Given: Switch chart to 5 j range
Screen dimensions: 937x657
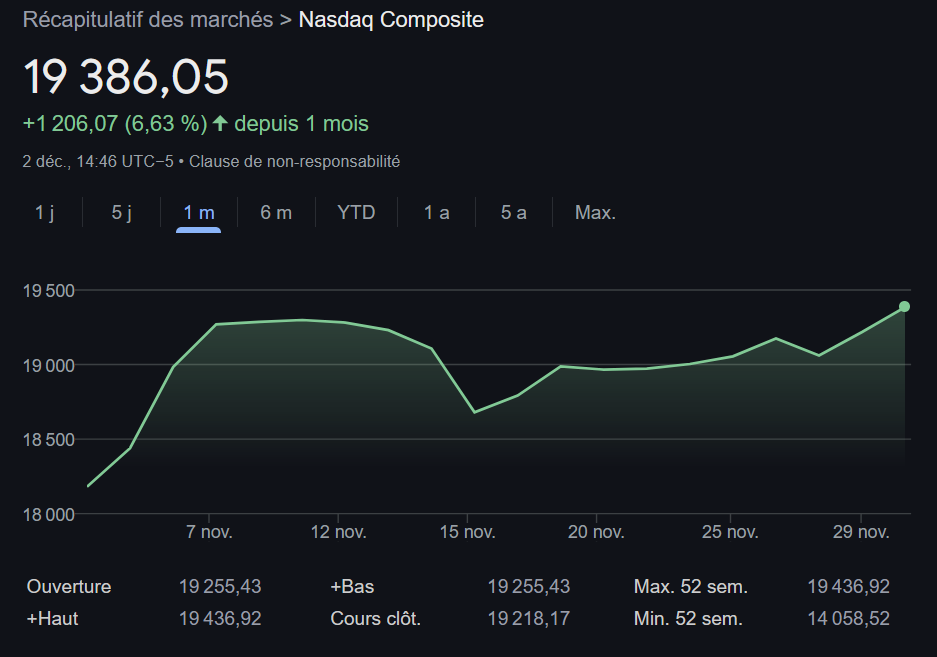Looking at the screenshot, I should point(121,212).
